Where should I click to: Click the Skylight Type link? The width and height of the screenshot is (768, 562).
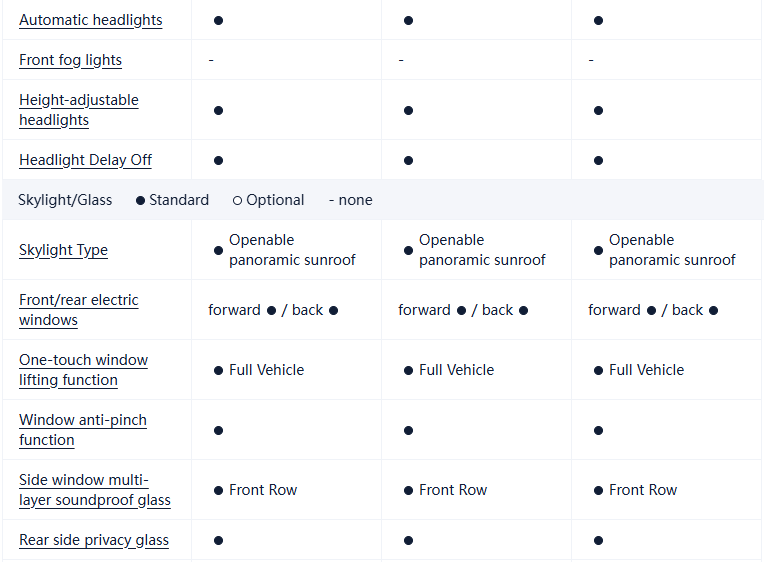63,250
